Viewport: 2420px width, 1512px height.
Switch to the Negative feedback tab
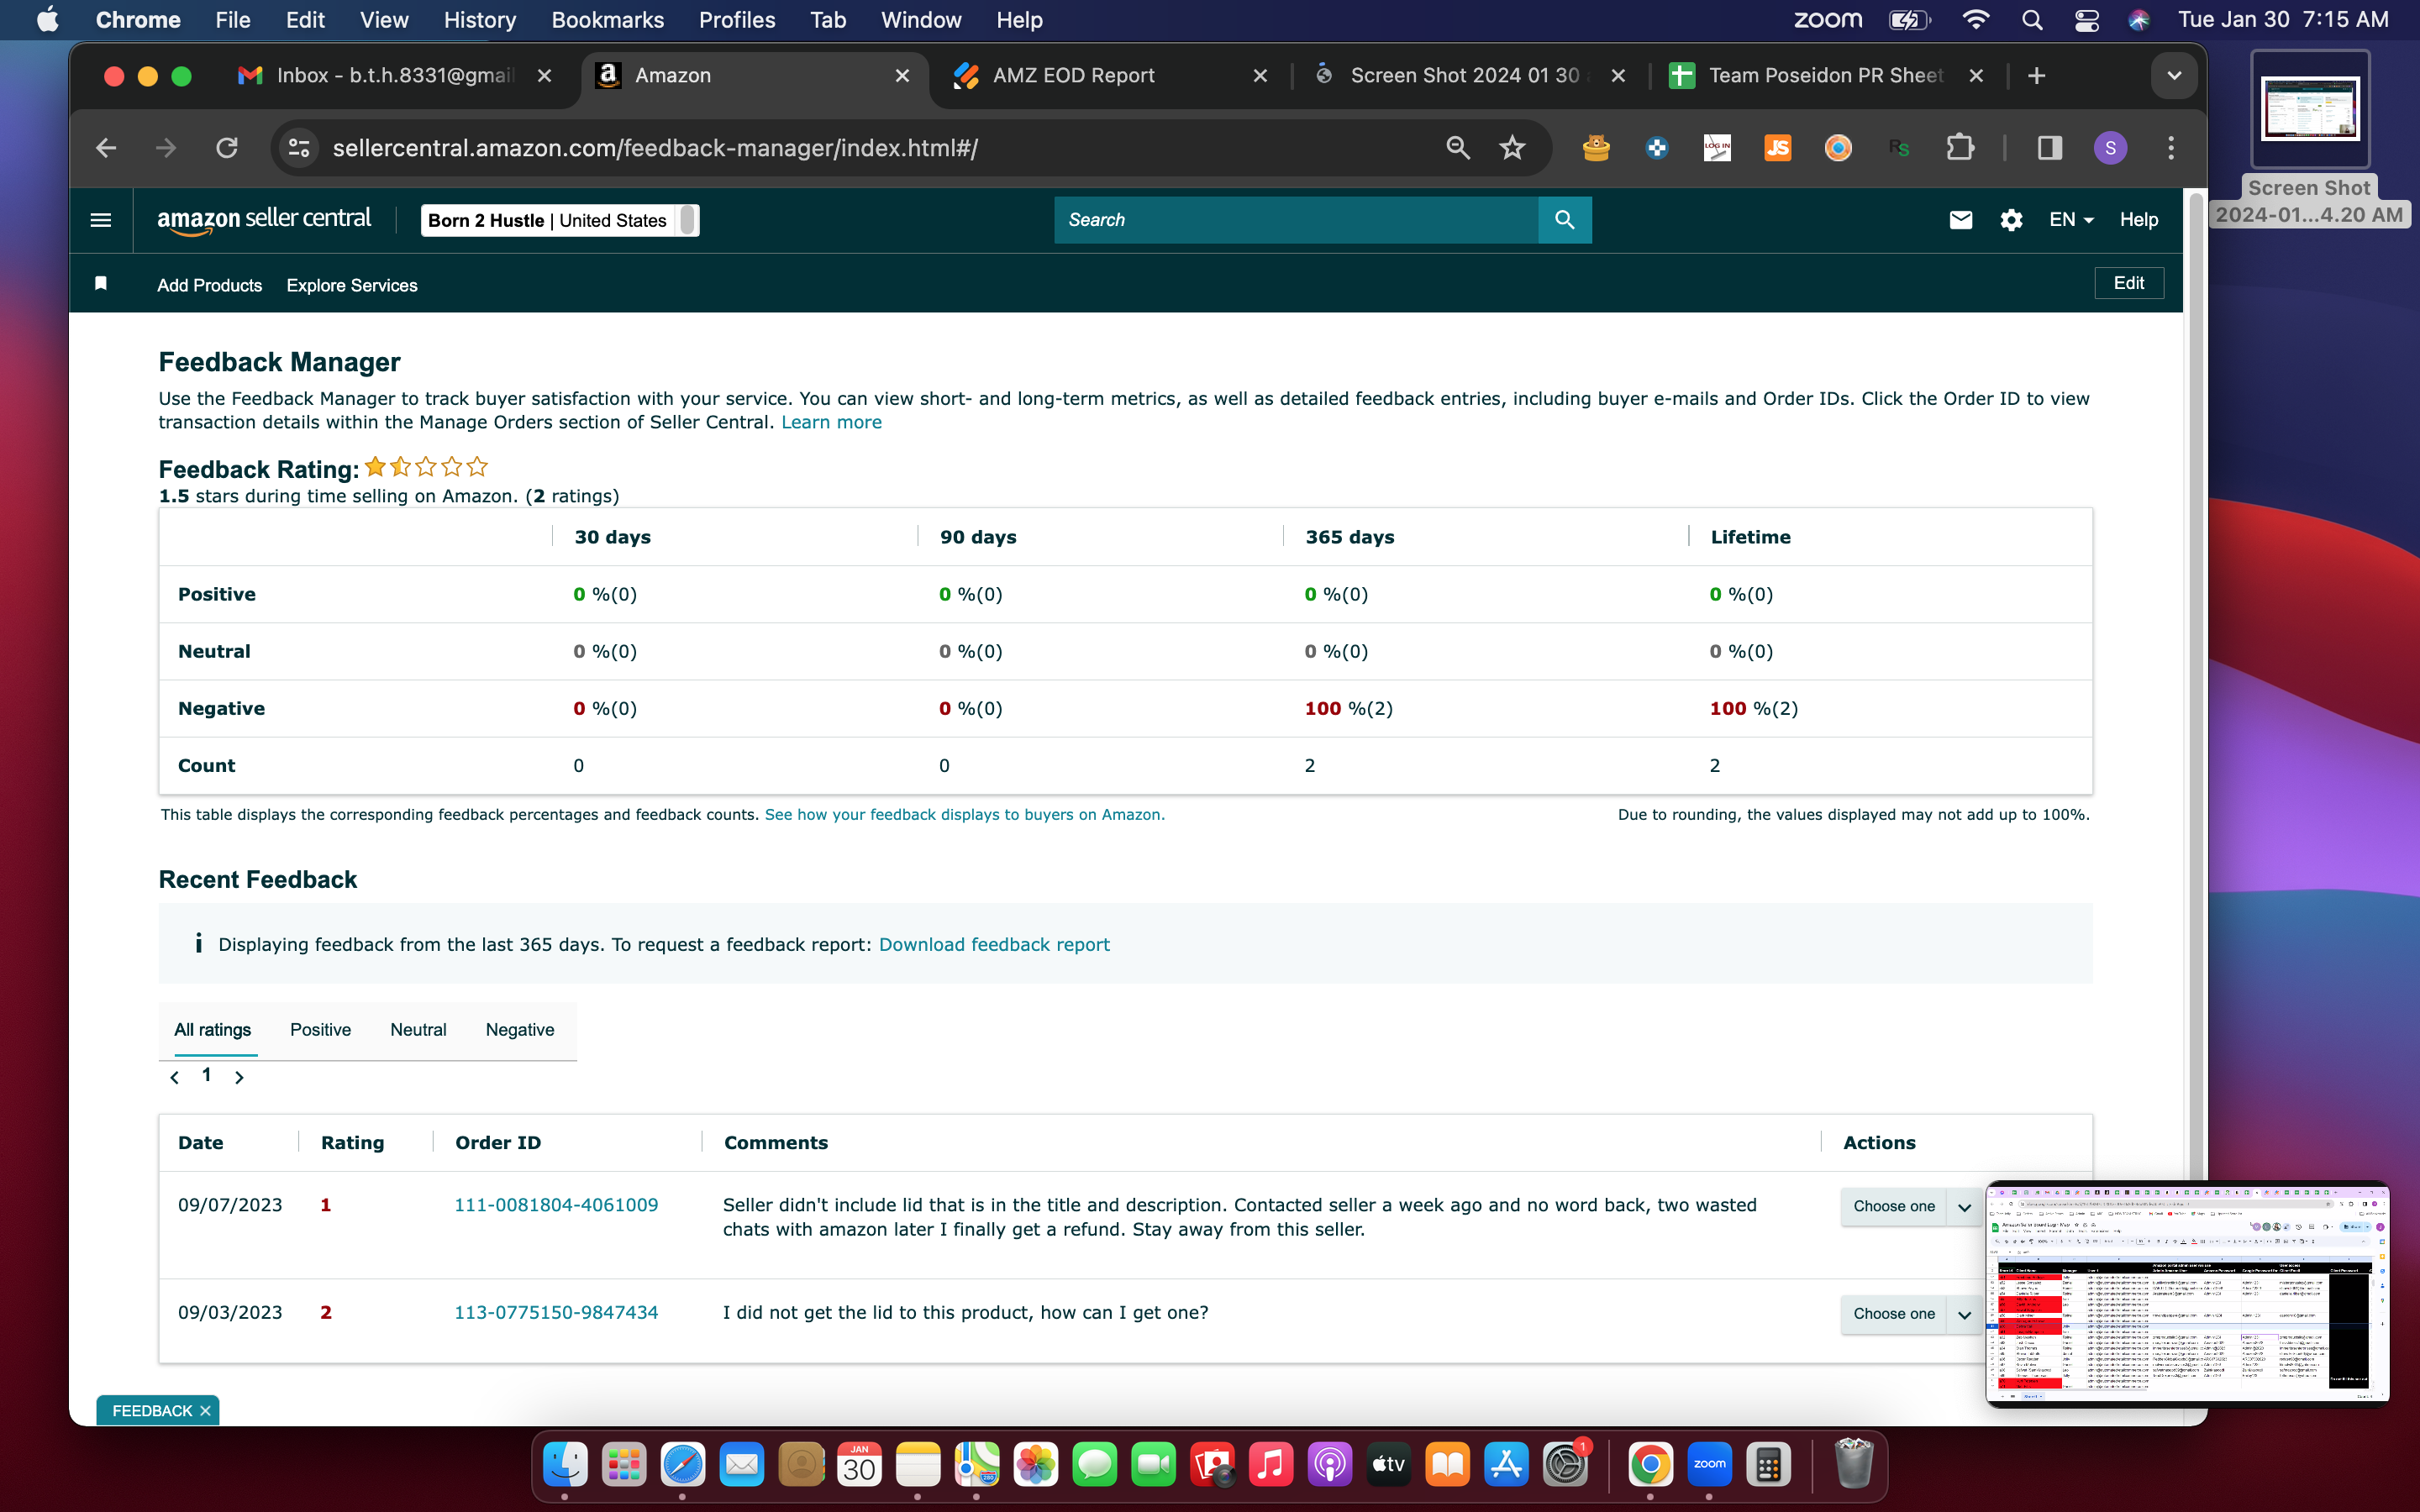click(520, 1030)
